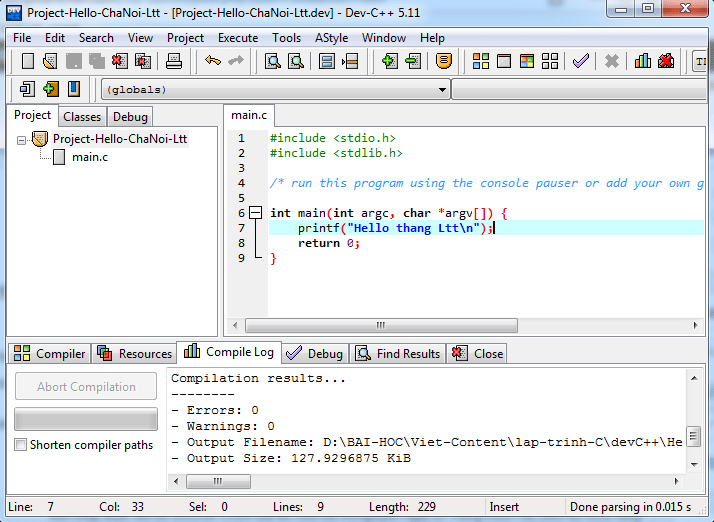This screenshot has width=714, height=522.
Task: Click the Add to project plus icon
Action: pyautogui.click(x=390, y=61)
